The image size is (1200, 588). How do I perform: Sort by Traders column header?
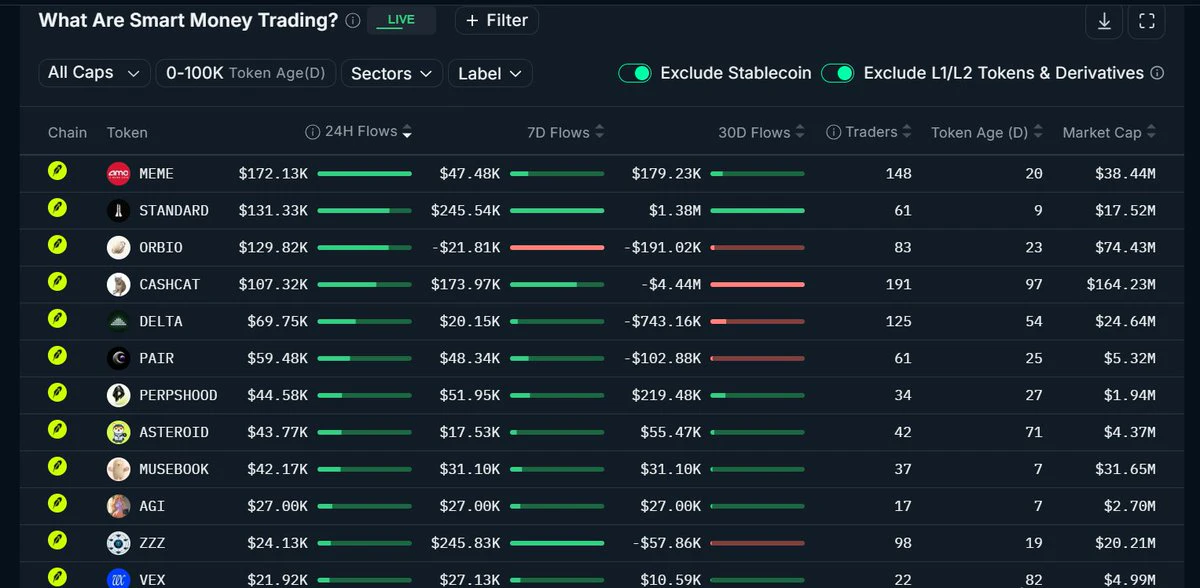pos(878,132)
